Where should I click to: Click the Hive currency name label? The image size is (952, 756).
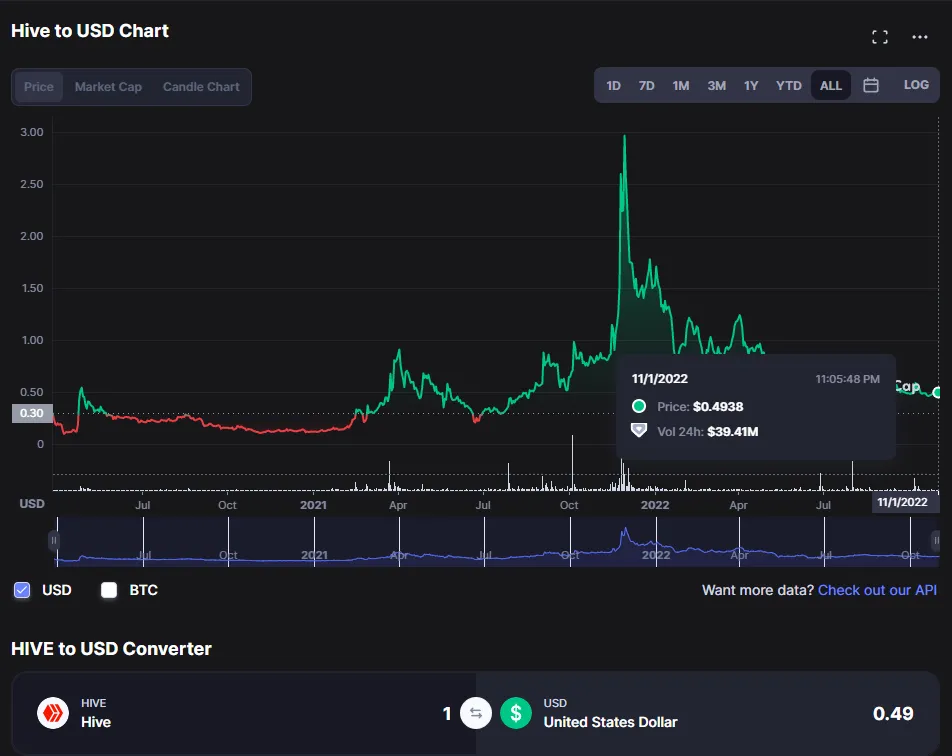96,722
